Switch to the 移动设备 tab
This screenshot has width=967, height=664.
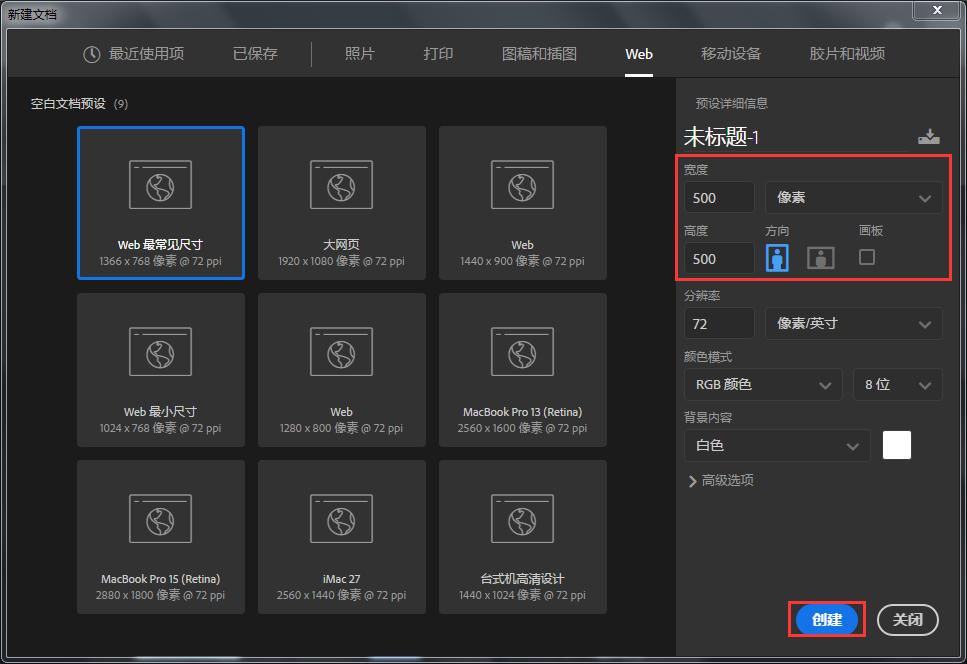point(731,54)
